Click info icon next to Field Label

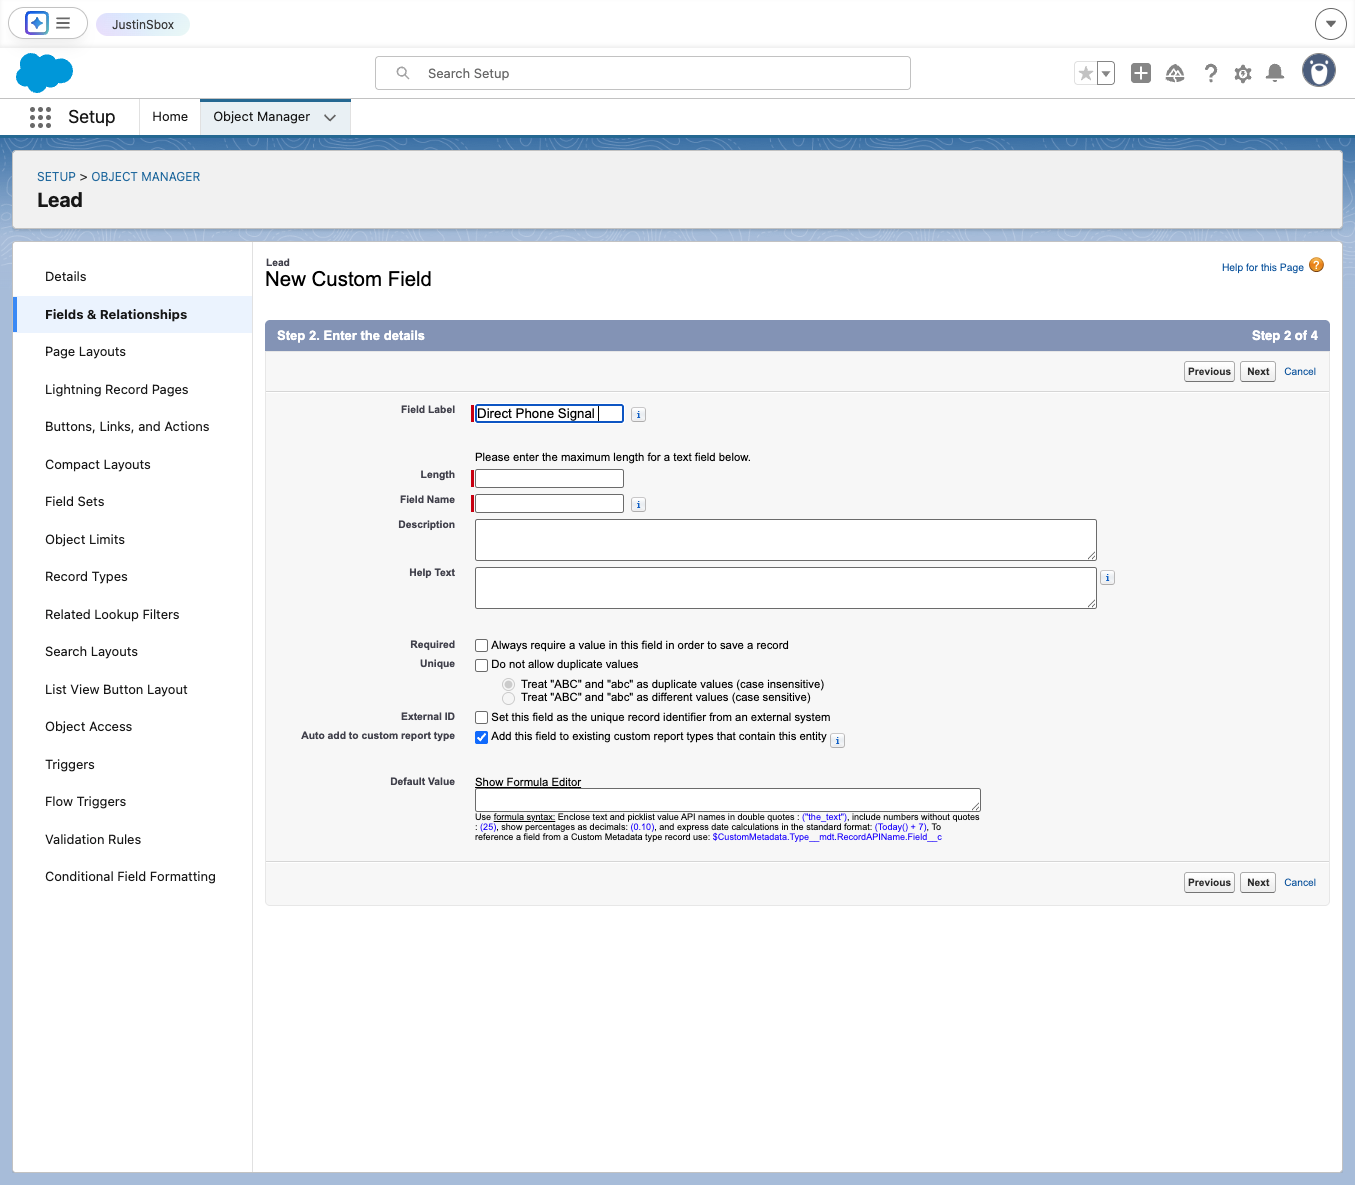(x=639, y=414)
